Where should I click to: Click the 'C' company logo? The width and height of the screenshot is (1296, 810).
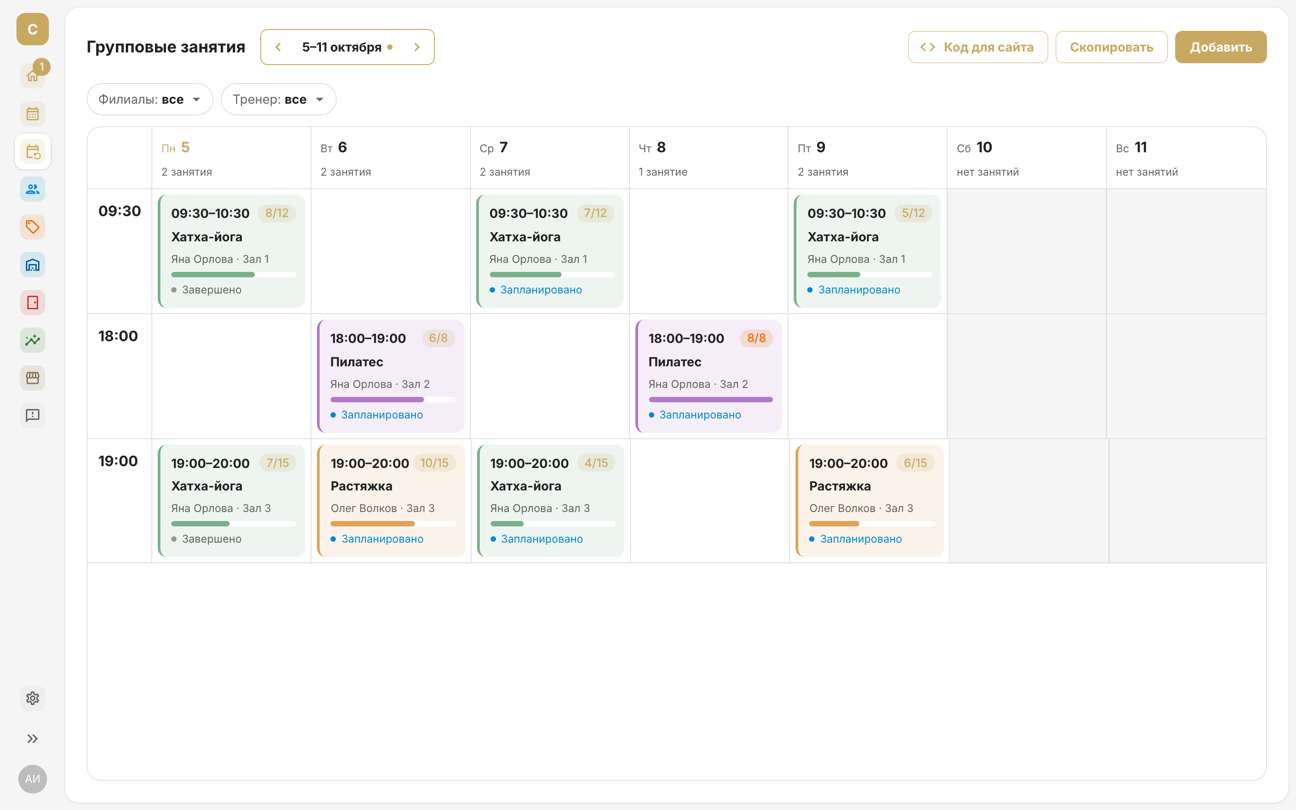33,29
